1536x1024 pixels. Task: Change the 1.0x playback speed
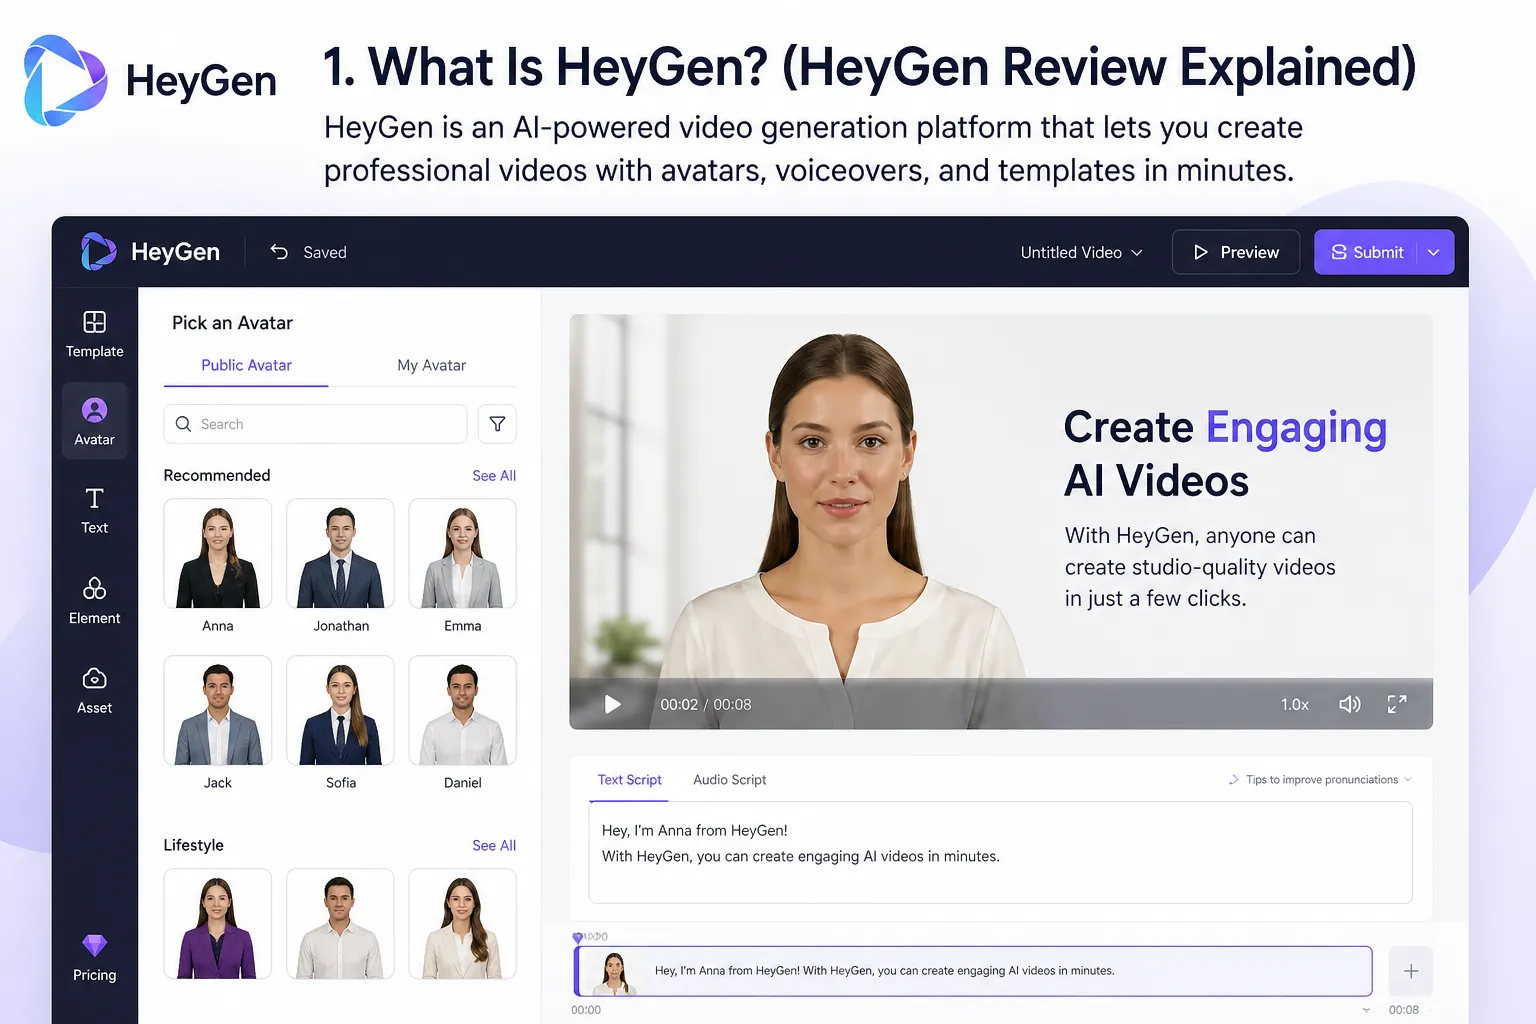[x=1295, y=704]
